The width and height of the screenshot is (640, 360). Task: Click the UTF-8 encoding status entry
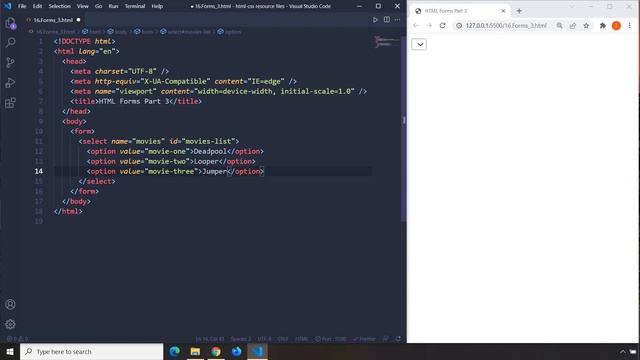tap(264, 339)
